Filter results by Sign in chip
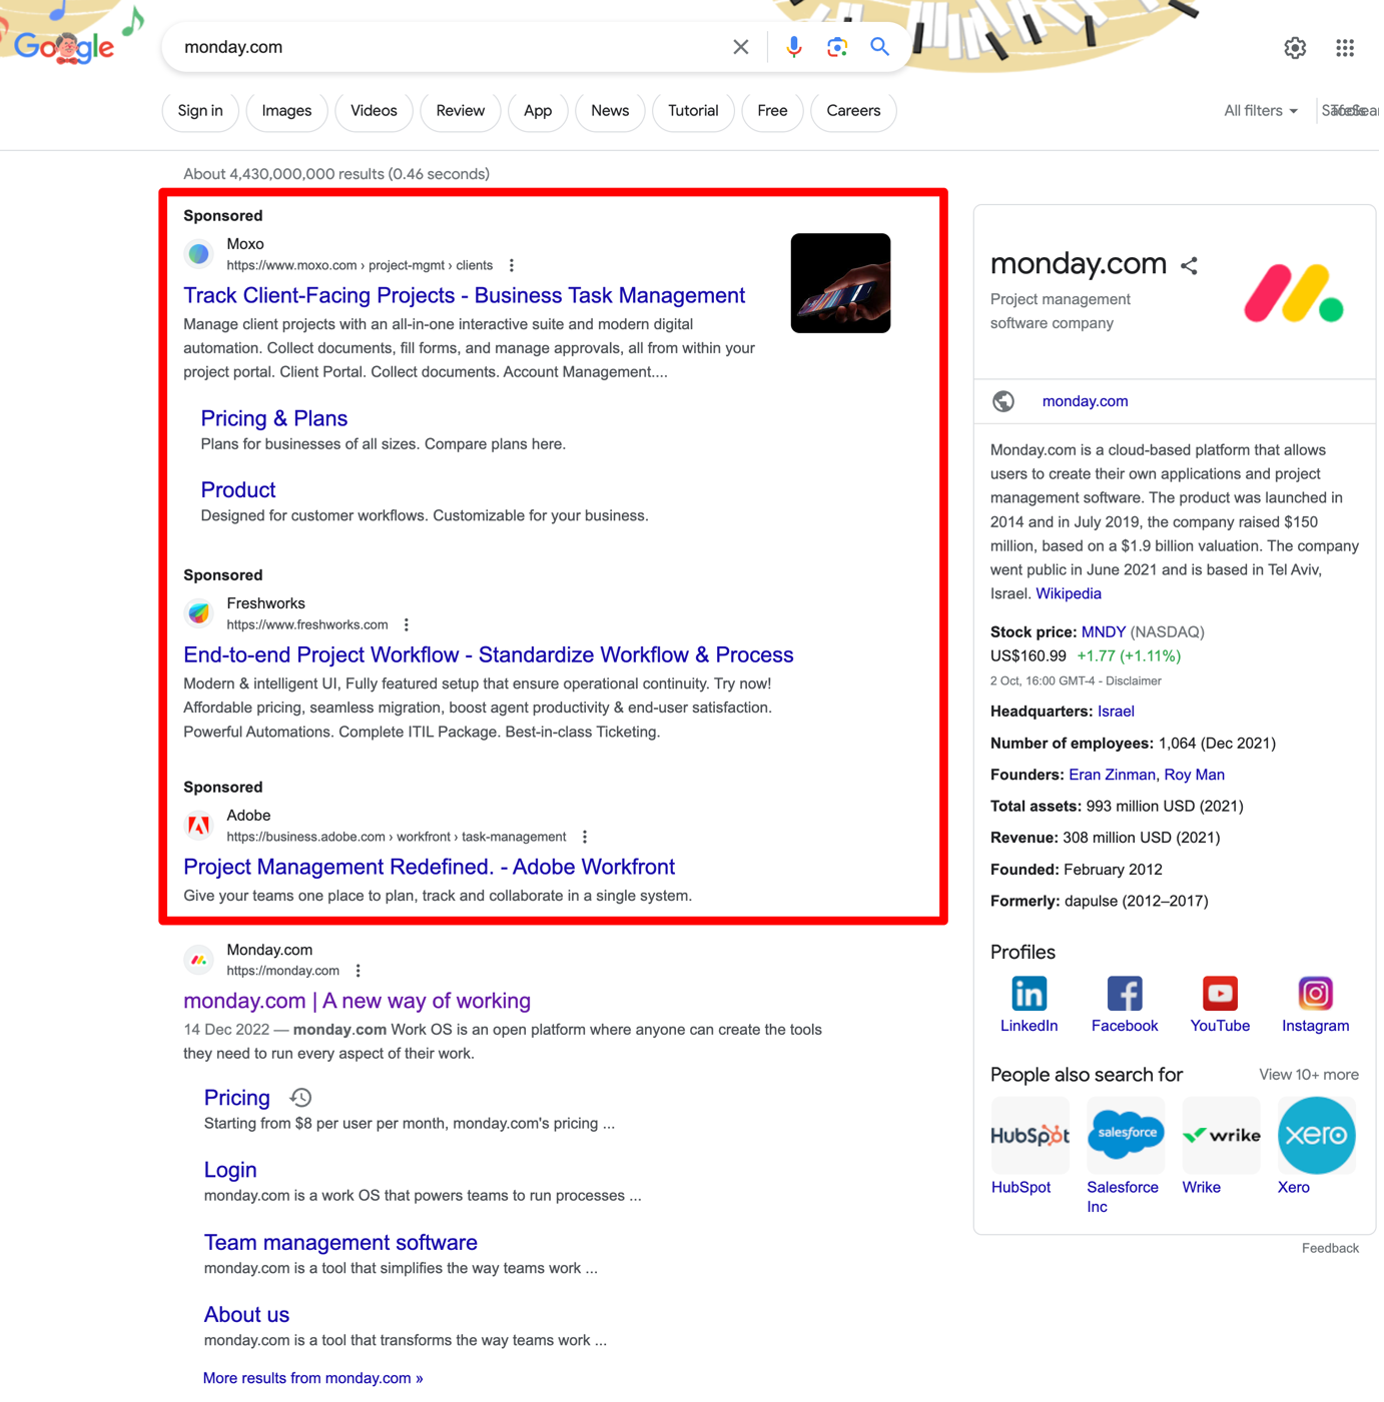The width and height of the screenshot is (1384, 1402). click(200, 111)
